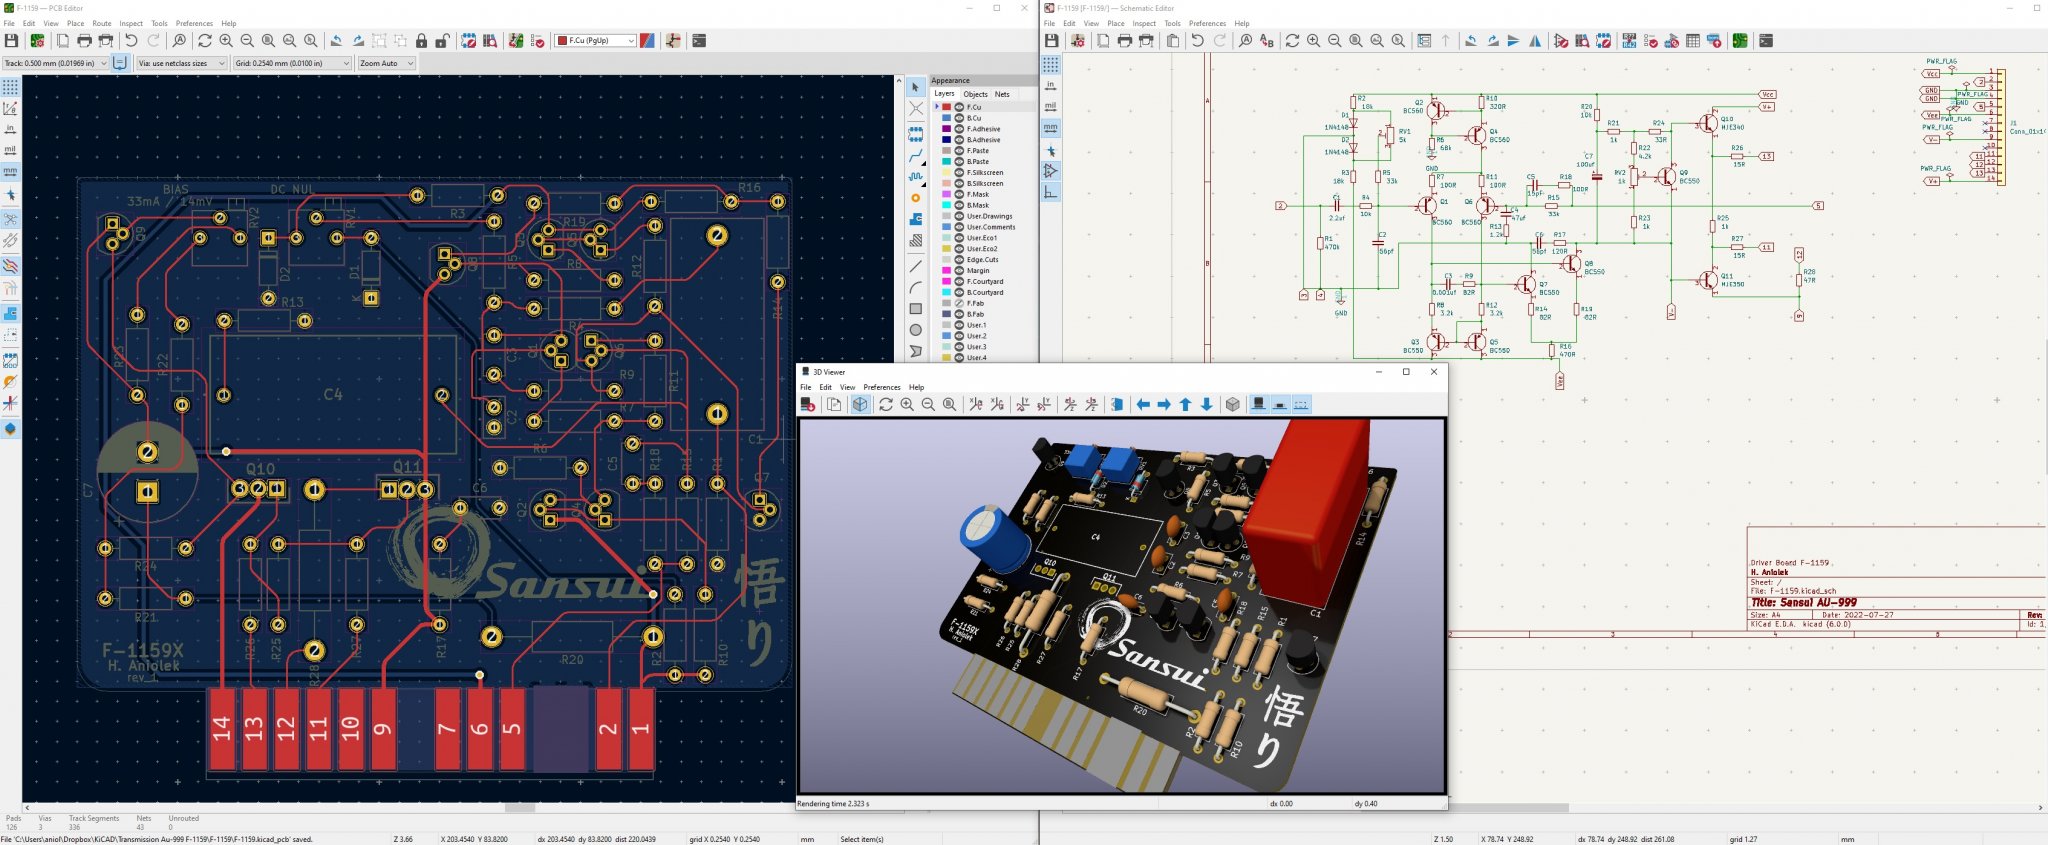Update PCB from schematic icon

click(x=516, y=41)
